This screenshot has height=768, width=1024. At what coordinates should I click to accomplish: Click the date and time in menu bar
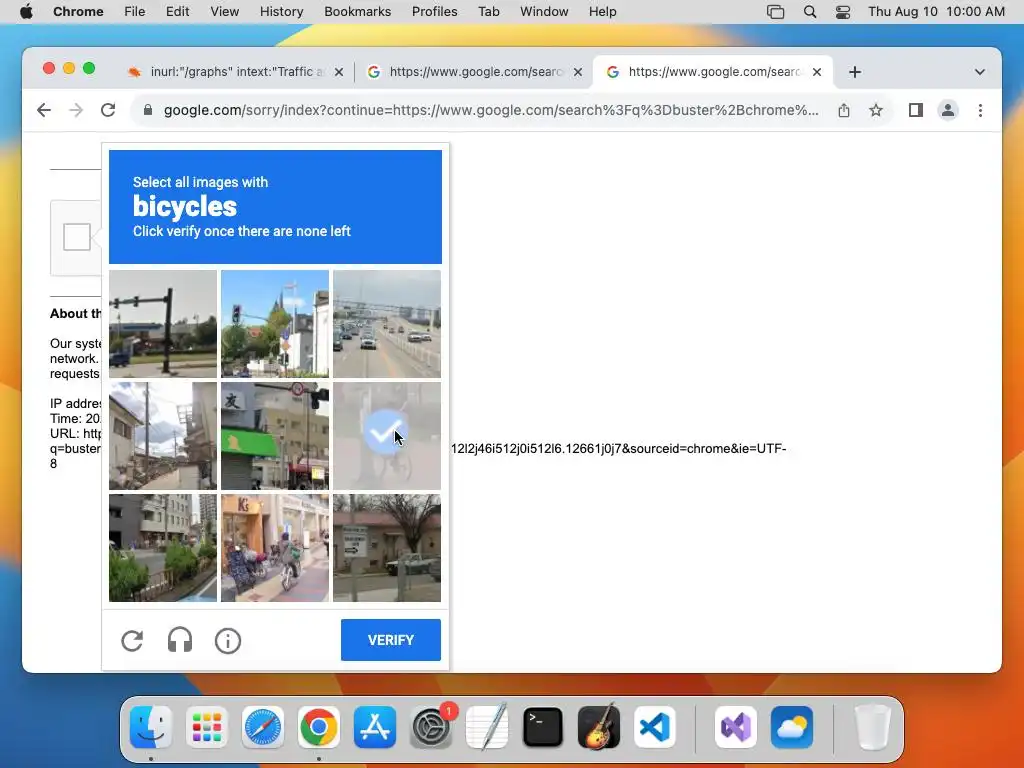936,12
